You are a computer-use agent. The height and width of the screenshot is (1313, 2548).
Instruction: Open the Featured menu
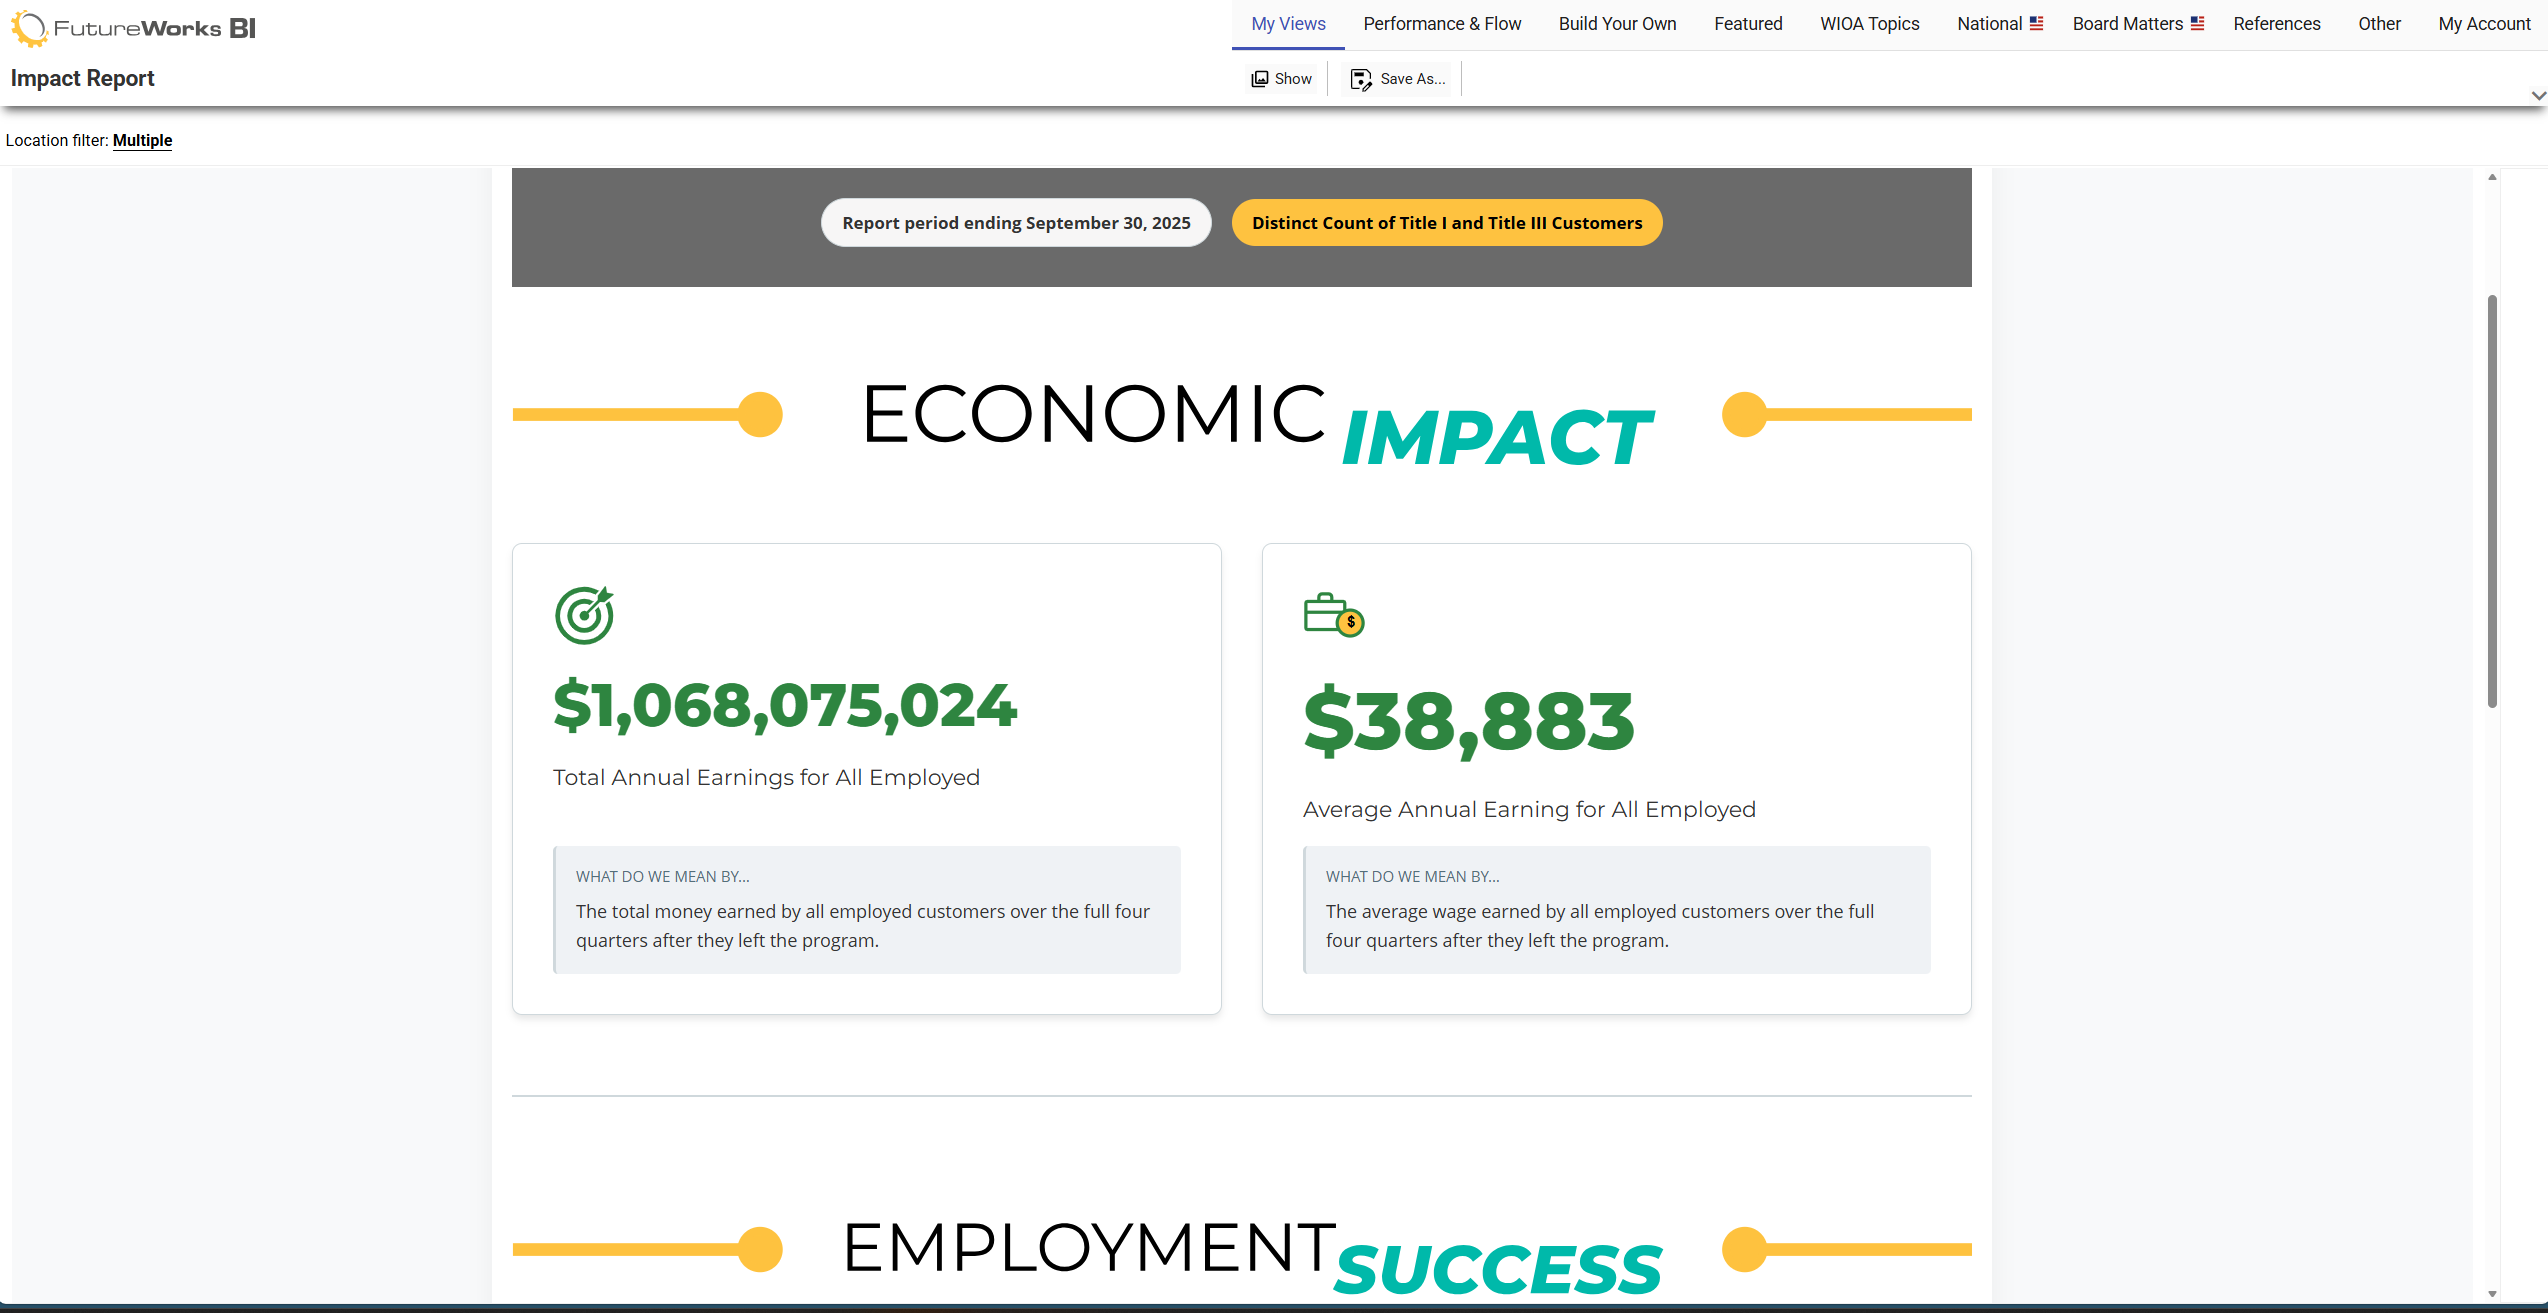tap(1748, 24)
